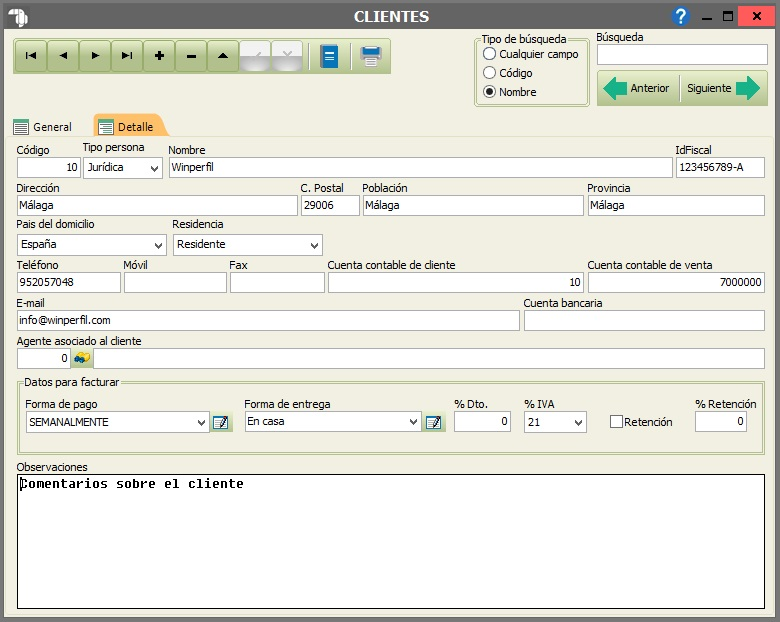Open the Pais del domicilio dropdown
Image resolution: width=780 pixels, height=622 pixels.
coord(158,245)
